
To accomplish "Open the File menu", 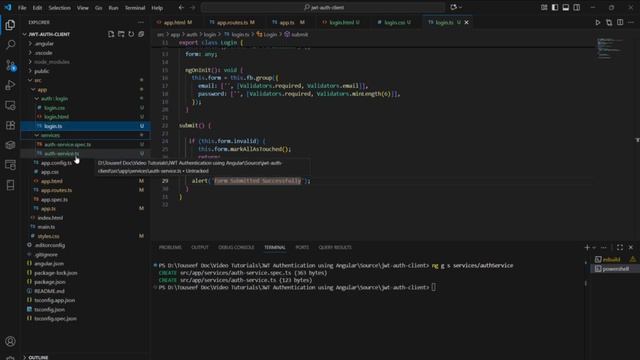I will pos(22,7).
